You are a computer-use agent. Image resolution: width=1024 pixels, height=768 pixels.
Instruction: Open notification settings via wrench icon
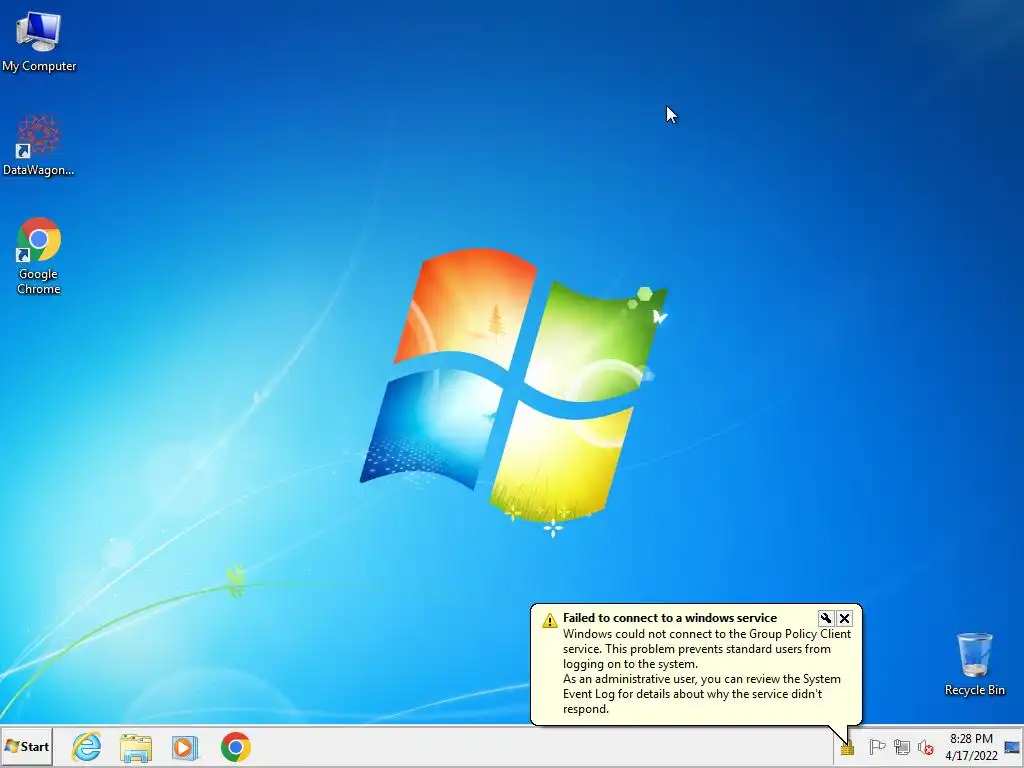click(825, 618)
